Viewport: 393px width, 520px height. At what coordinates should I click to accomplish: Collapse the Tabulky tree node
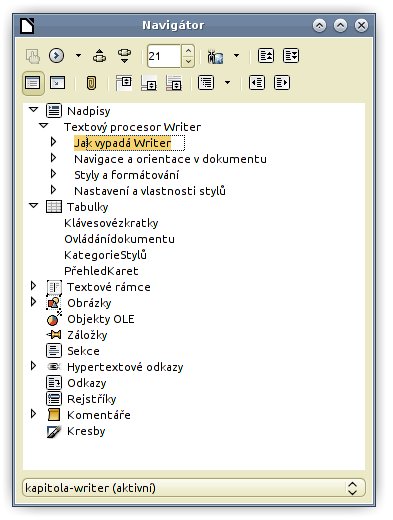33,205
